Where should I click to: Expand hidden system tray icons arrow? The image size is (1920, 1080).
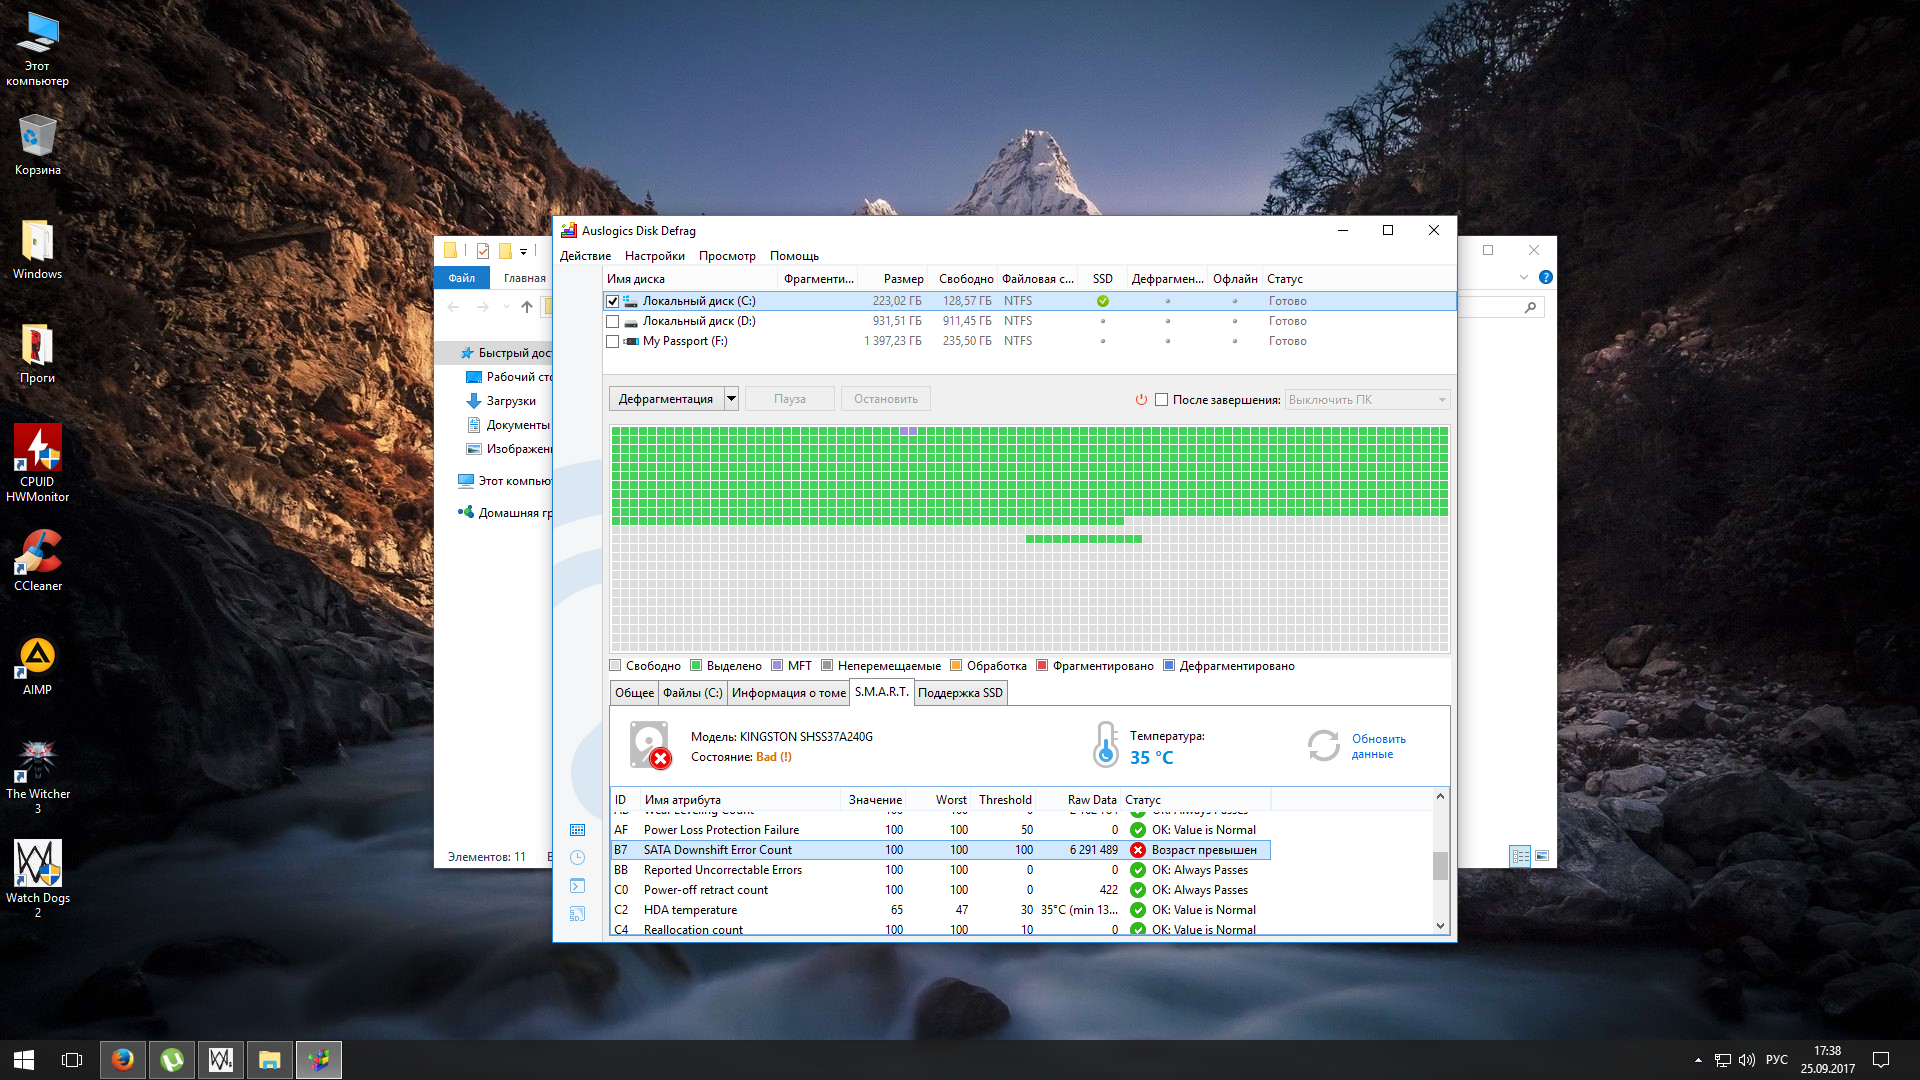(x=1698, y=1060)
